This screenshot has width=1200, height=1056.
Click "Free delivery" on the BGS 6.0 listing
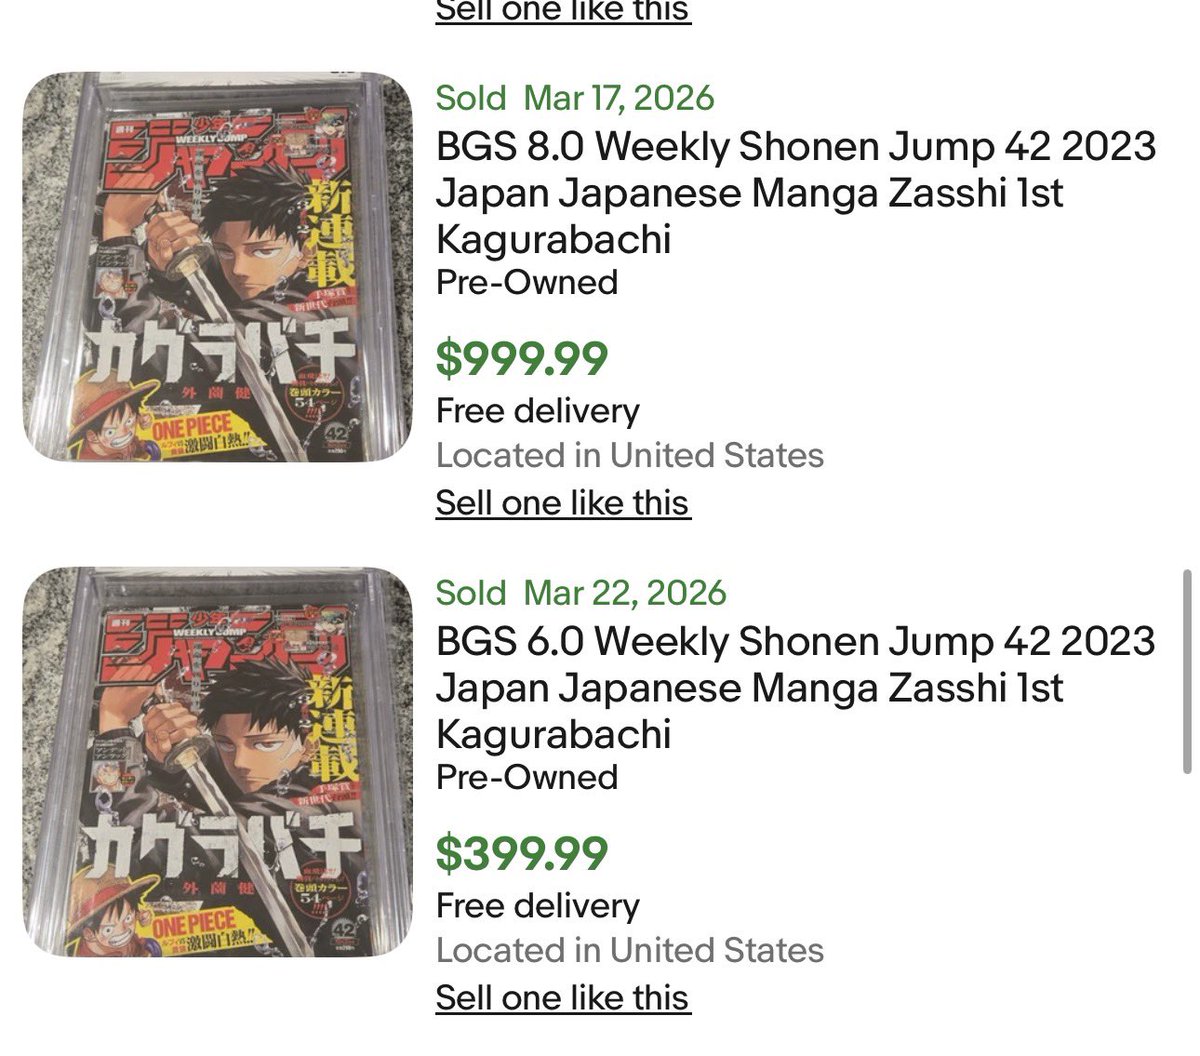(x=538, y=906)
